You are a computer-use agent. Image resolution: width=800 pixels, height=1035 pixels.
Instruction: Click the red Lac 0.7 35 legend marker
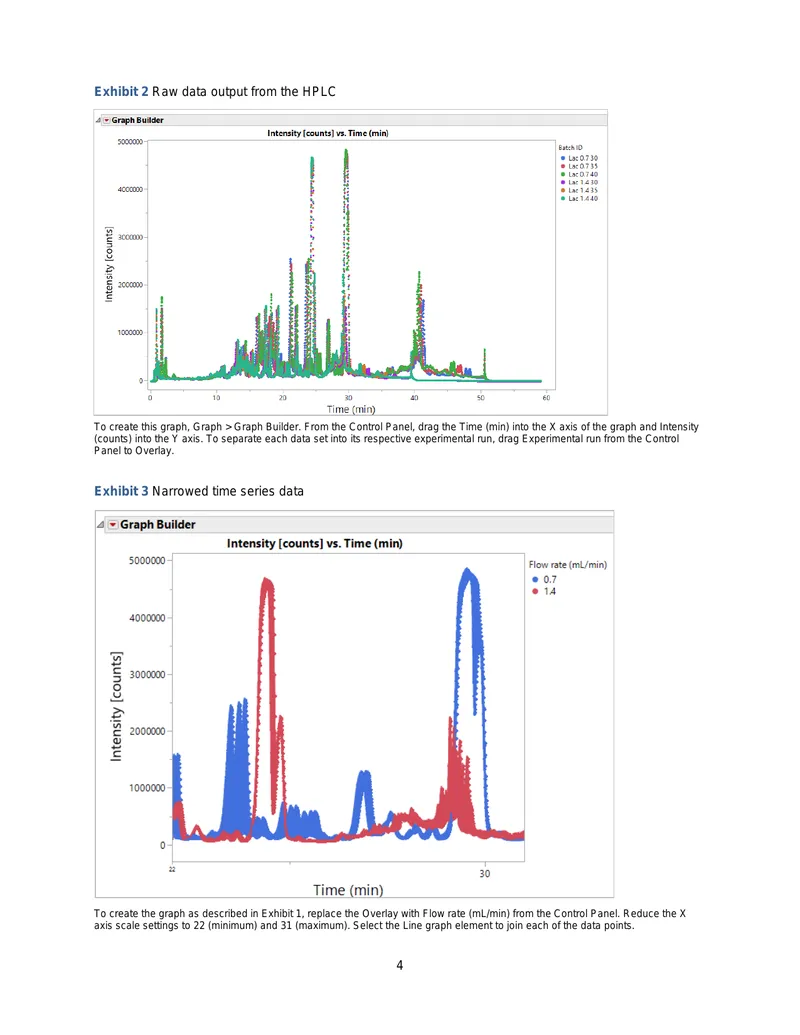click(x=563, y=166)
